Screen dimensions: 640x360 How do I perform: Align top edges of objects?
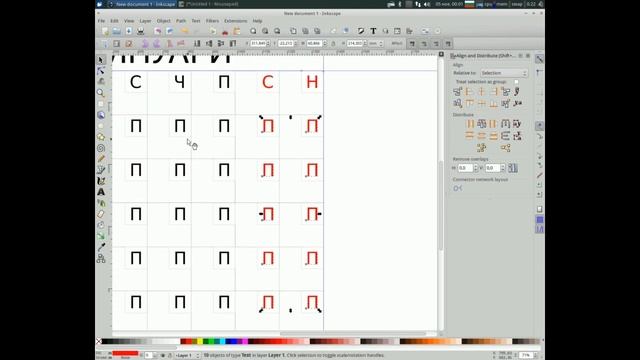pos(470,104)
